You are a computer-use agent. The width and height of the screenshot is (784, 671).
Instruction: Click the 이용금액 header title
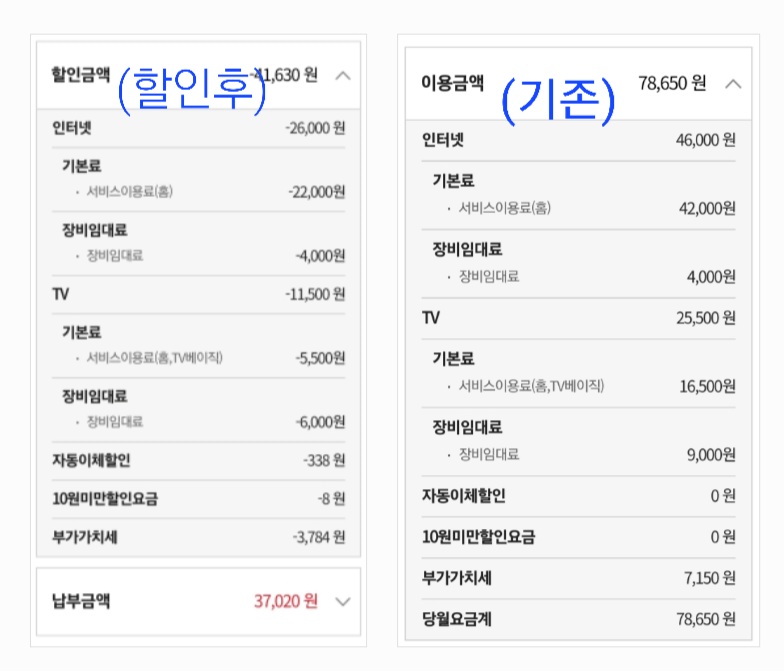tap(452, 84)
